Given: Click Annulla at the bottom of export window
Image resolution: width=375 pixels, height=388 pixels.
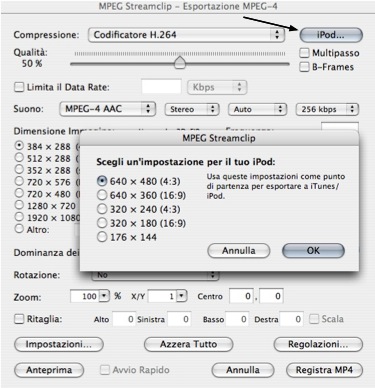Looking at the screenshot, I should point(243,370).
